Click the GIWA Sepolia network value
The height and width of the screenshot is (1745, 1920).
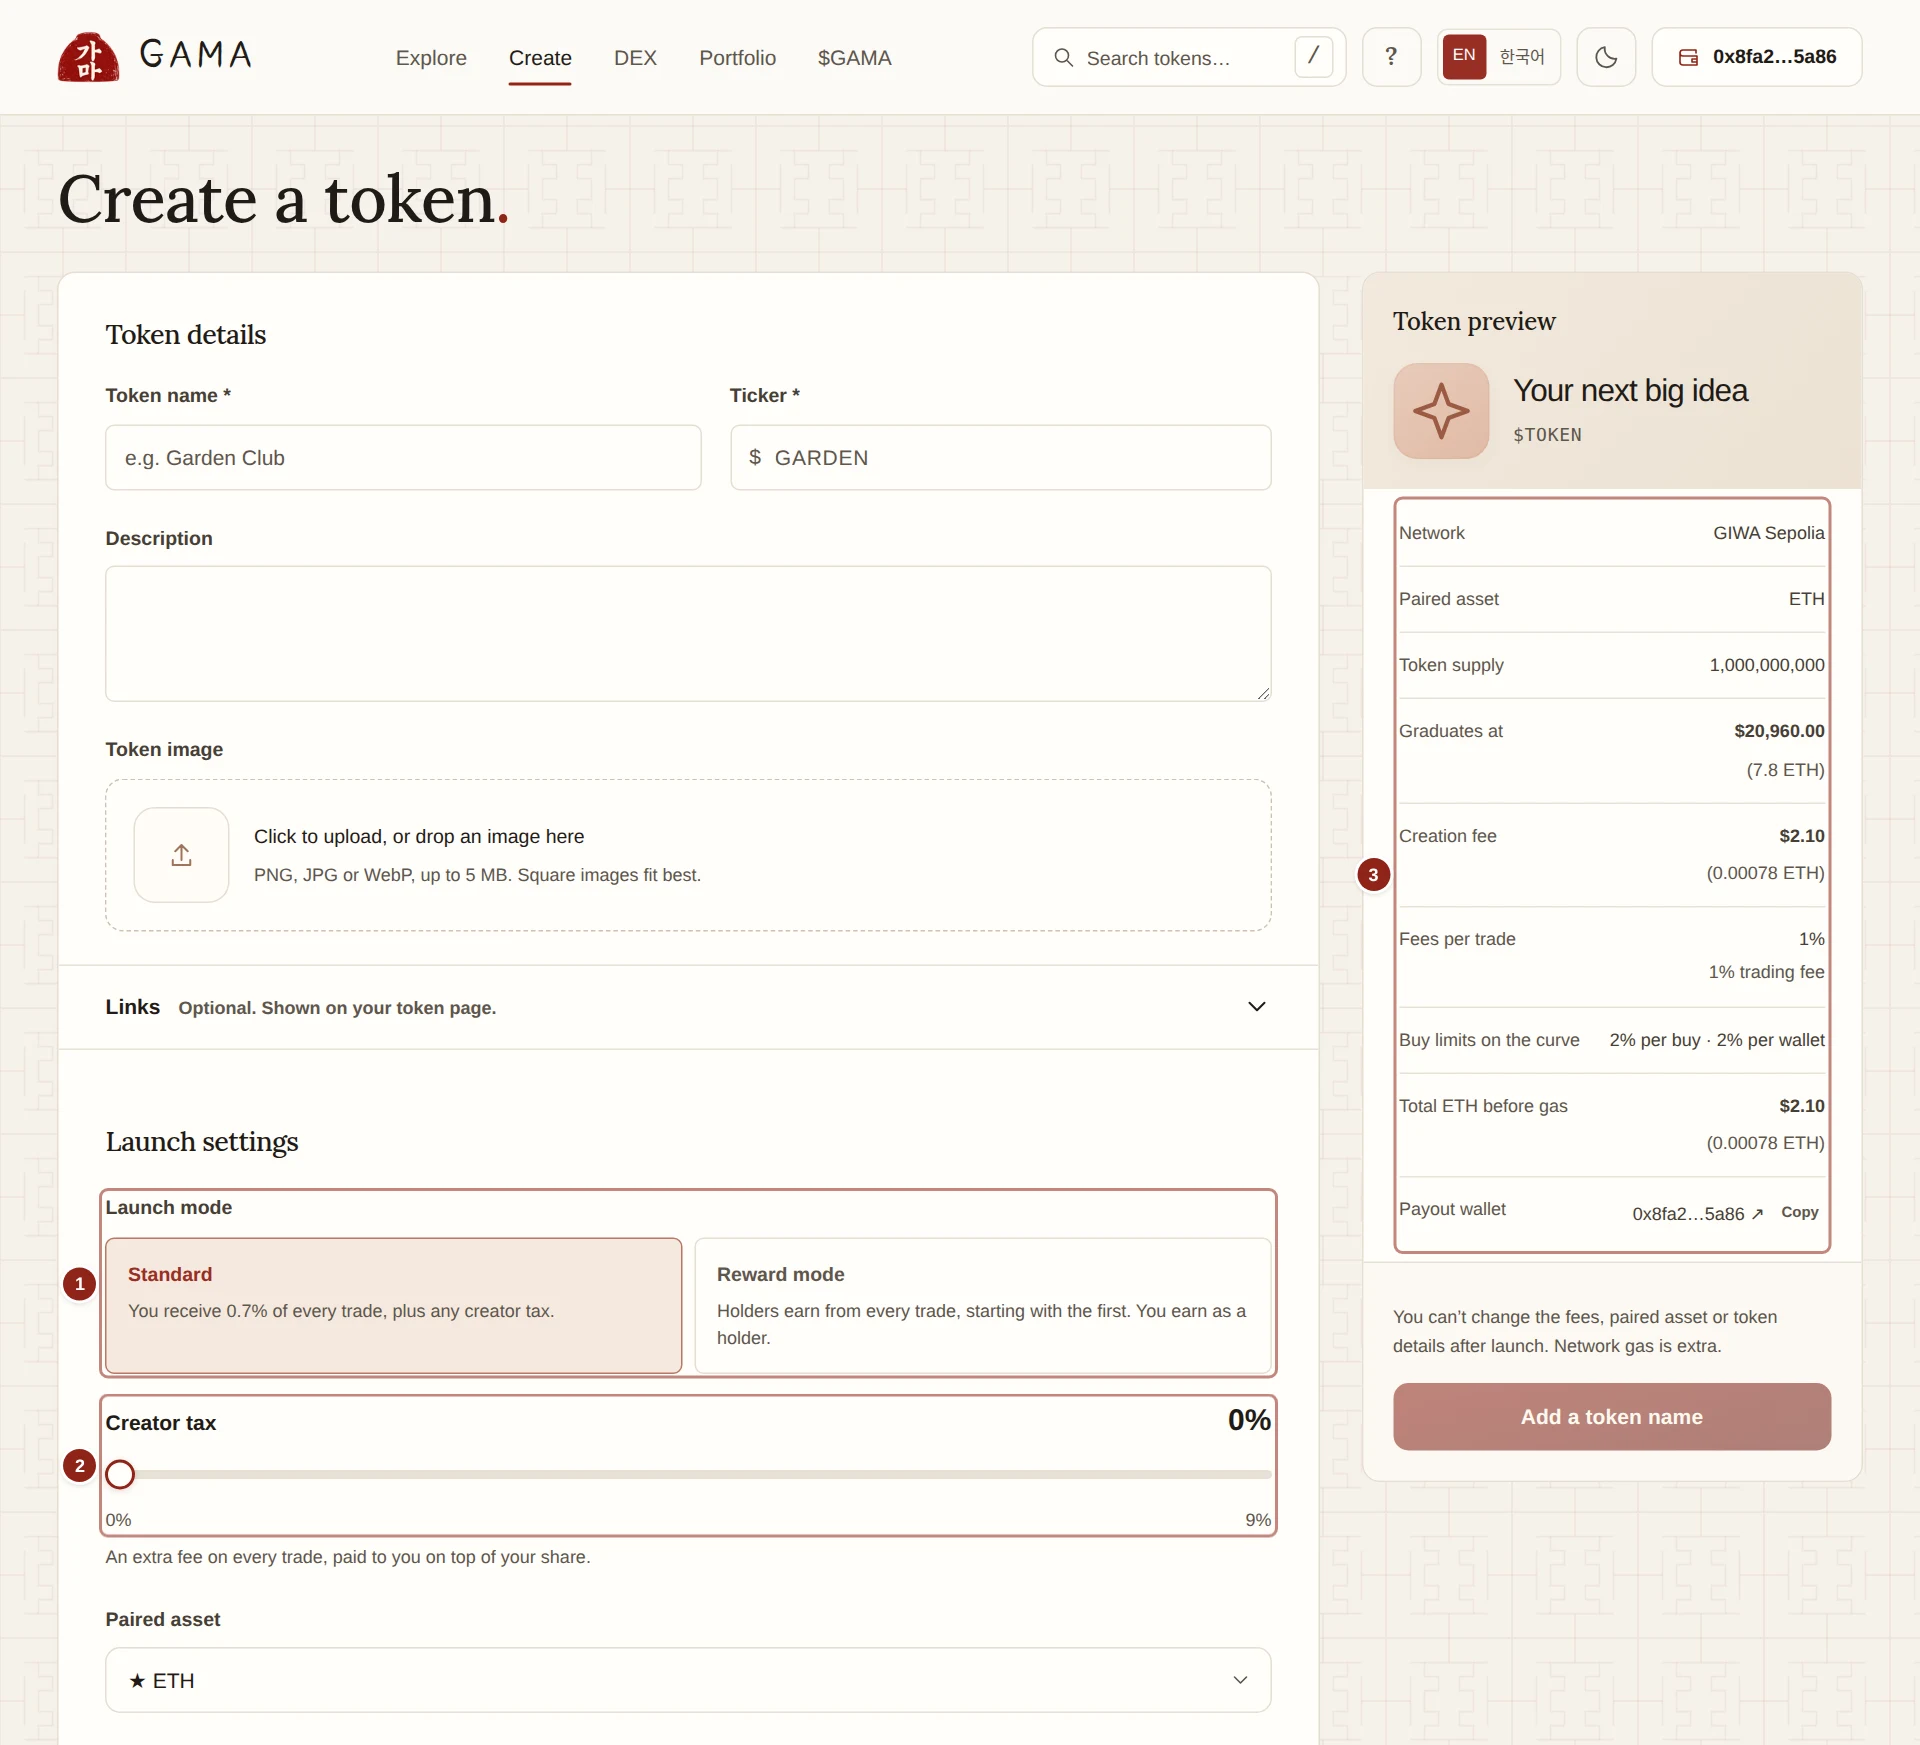coord(1768,533)
